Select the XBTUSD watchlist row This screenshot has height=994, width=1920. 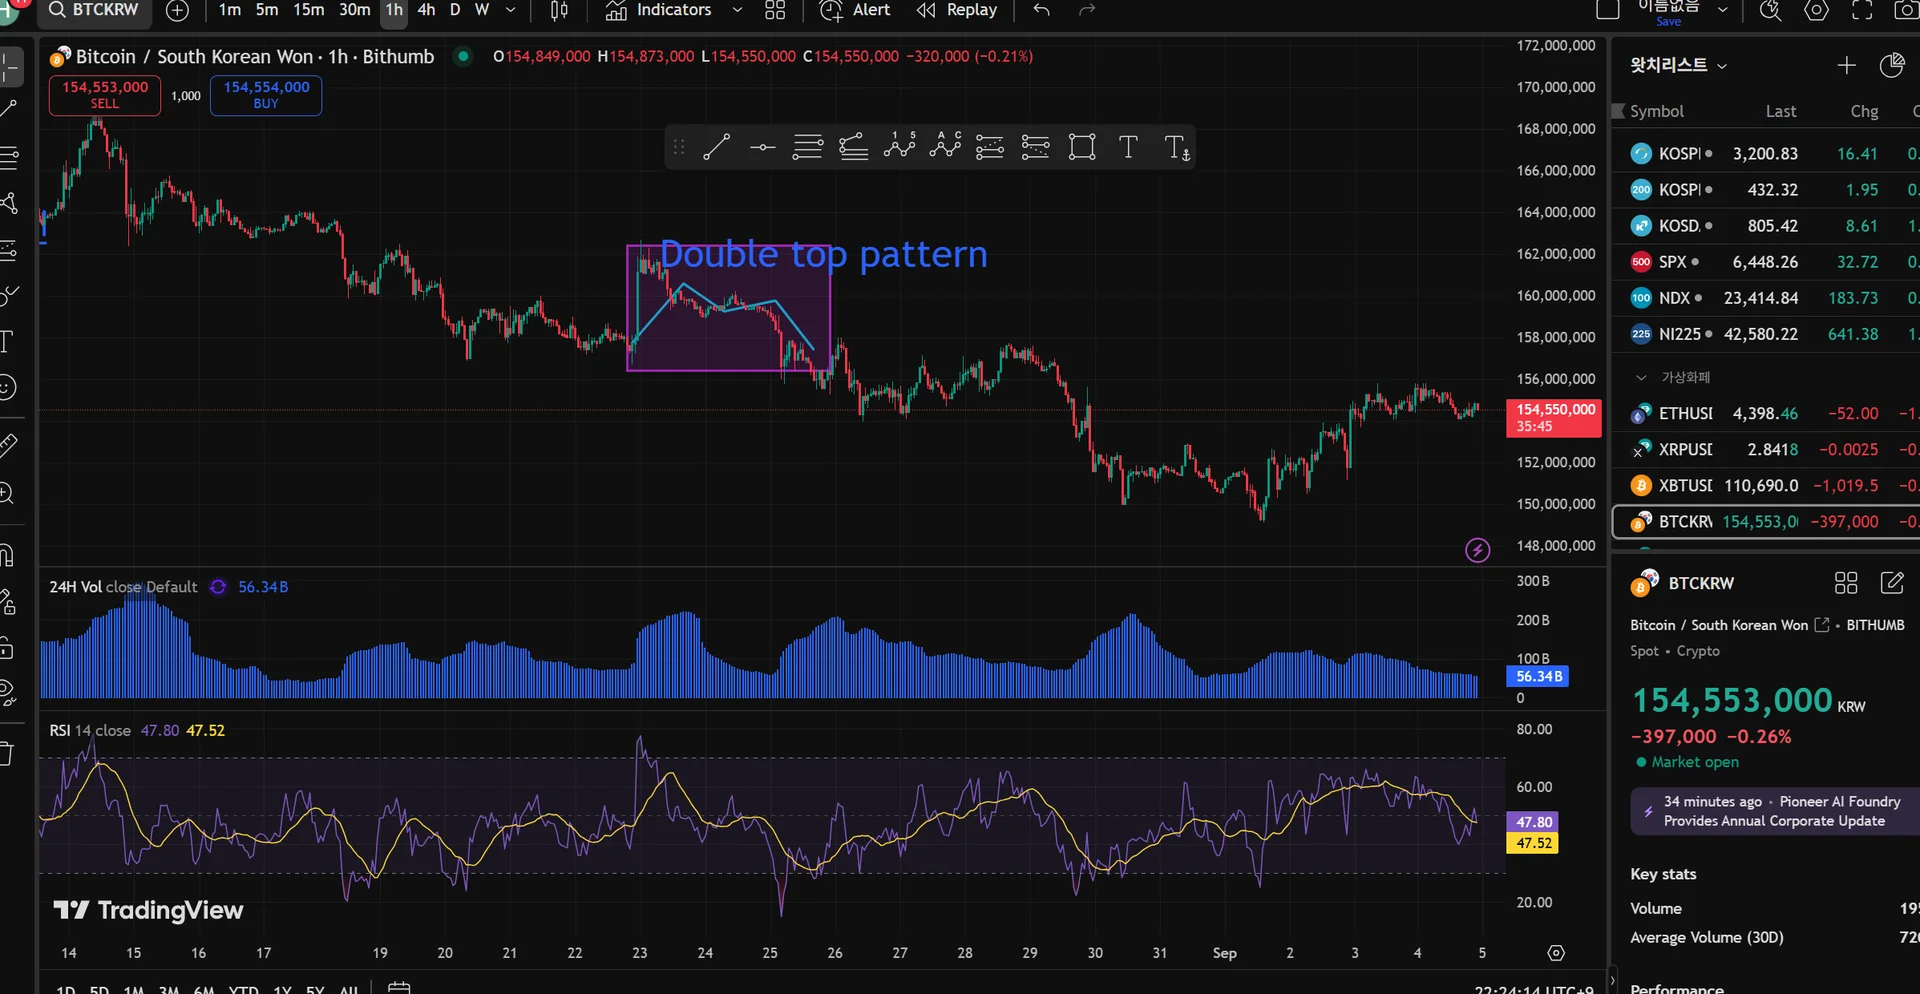(x=1766, y=485)
